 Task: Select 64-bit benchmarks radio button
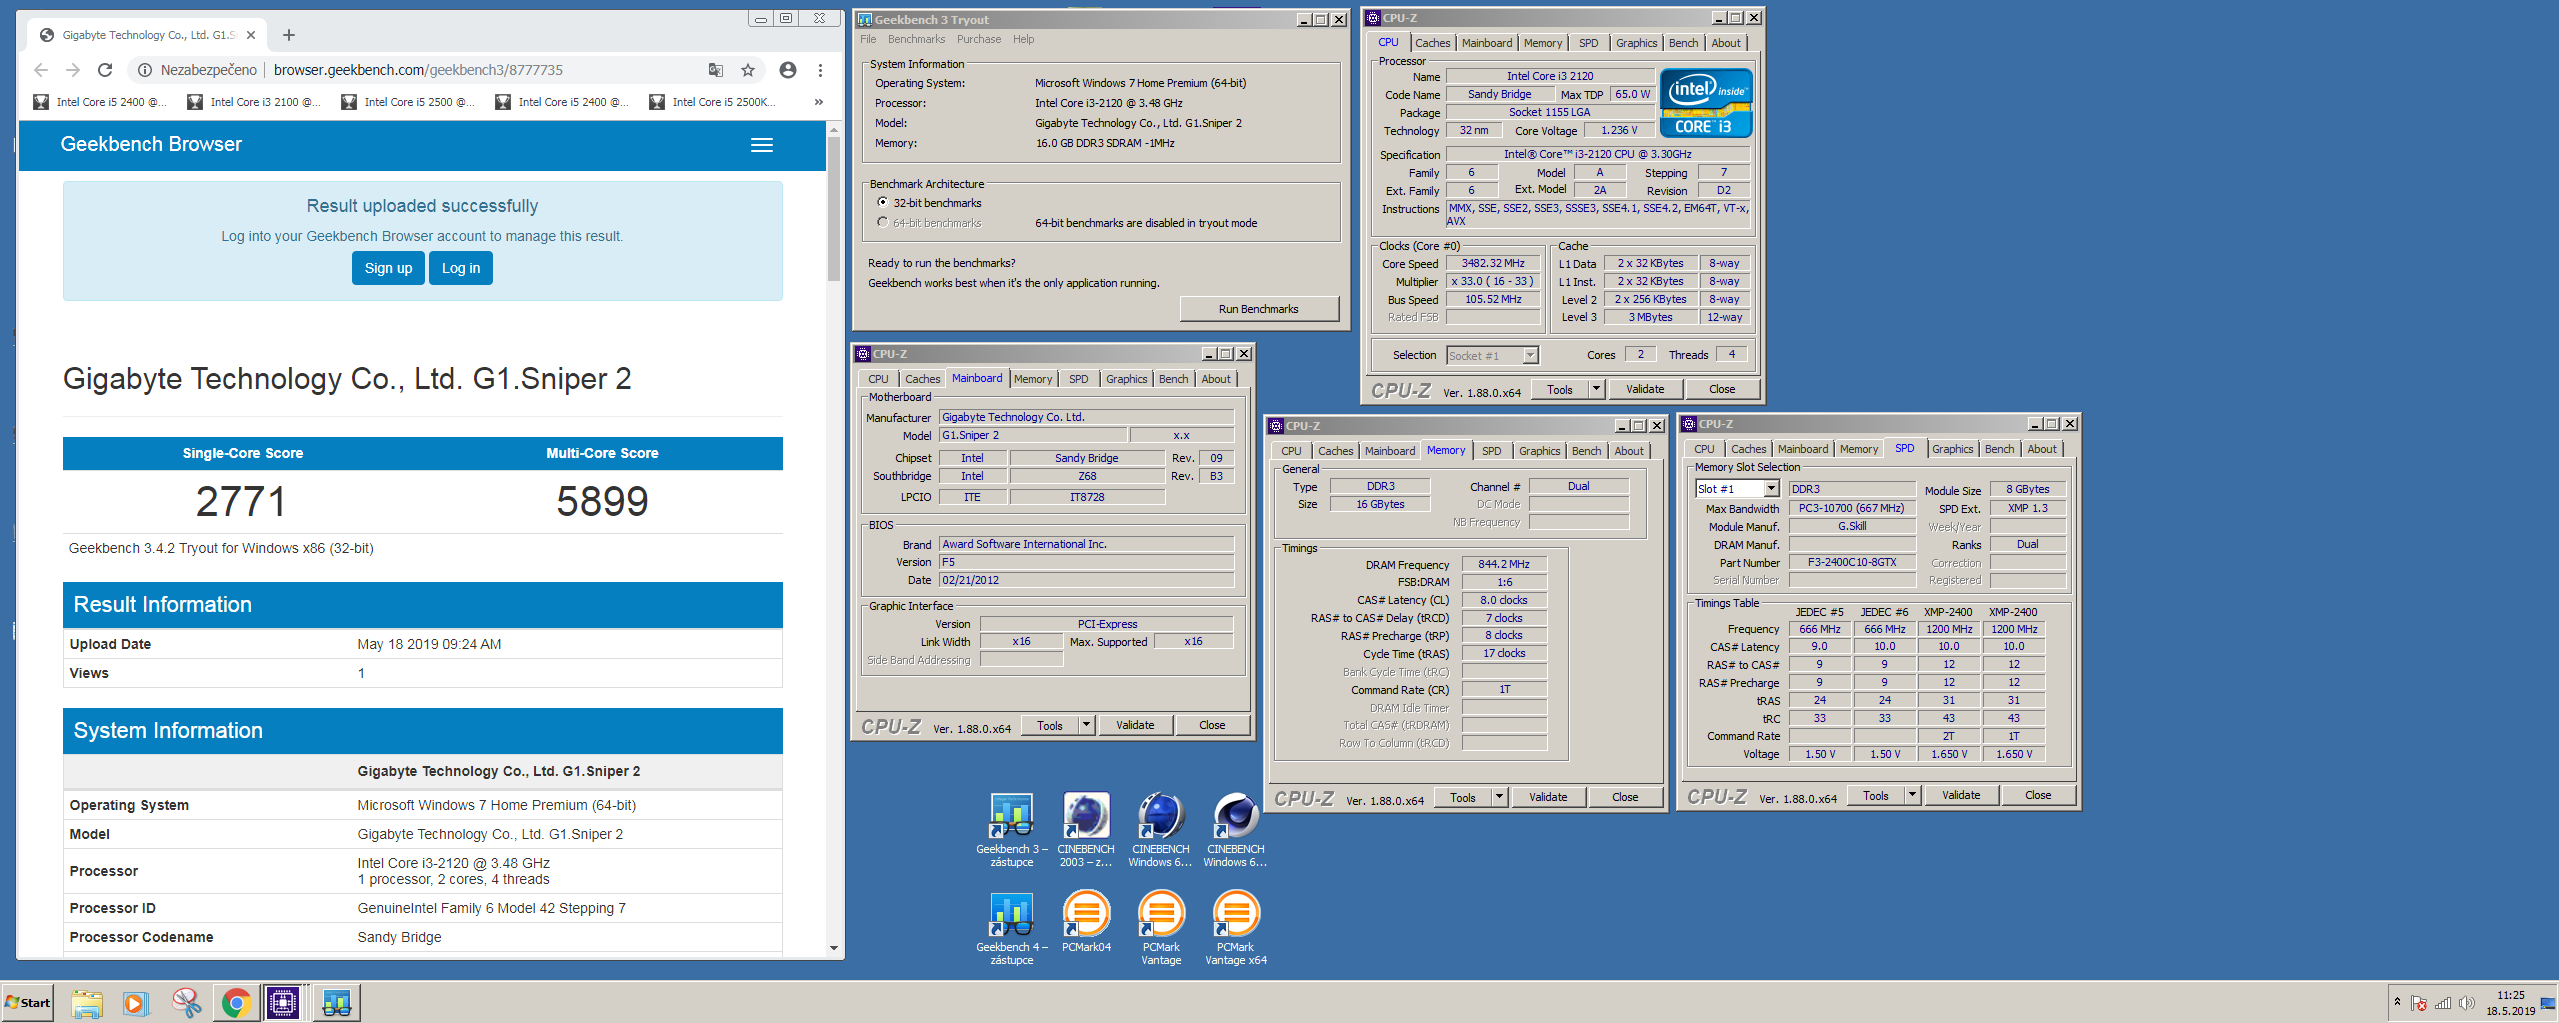click(x=882, y=222)
